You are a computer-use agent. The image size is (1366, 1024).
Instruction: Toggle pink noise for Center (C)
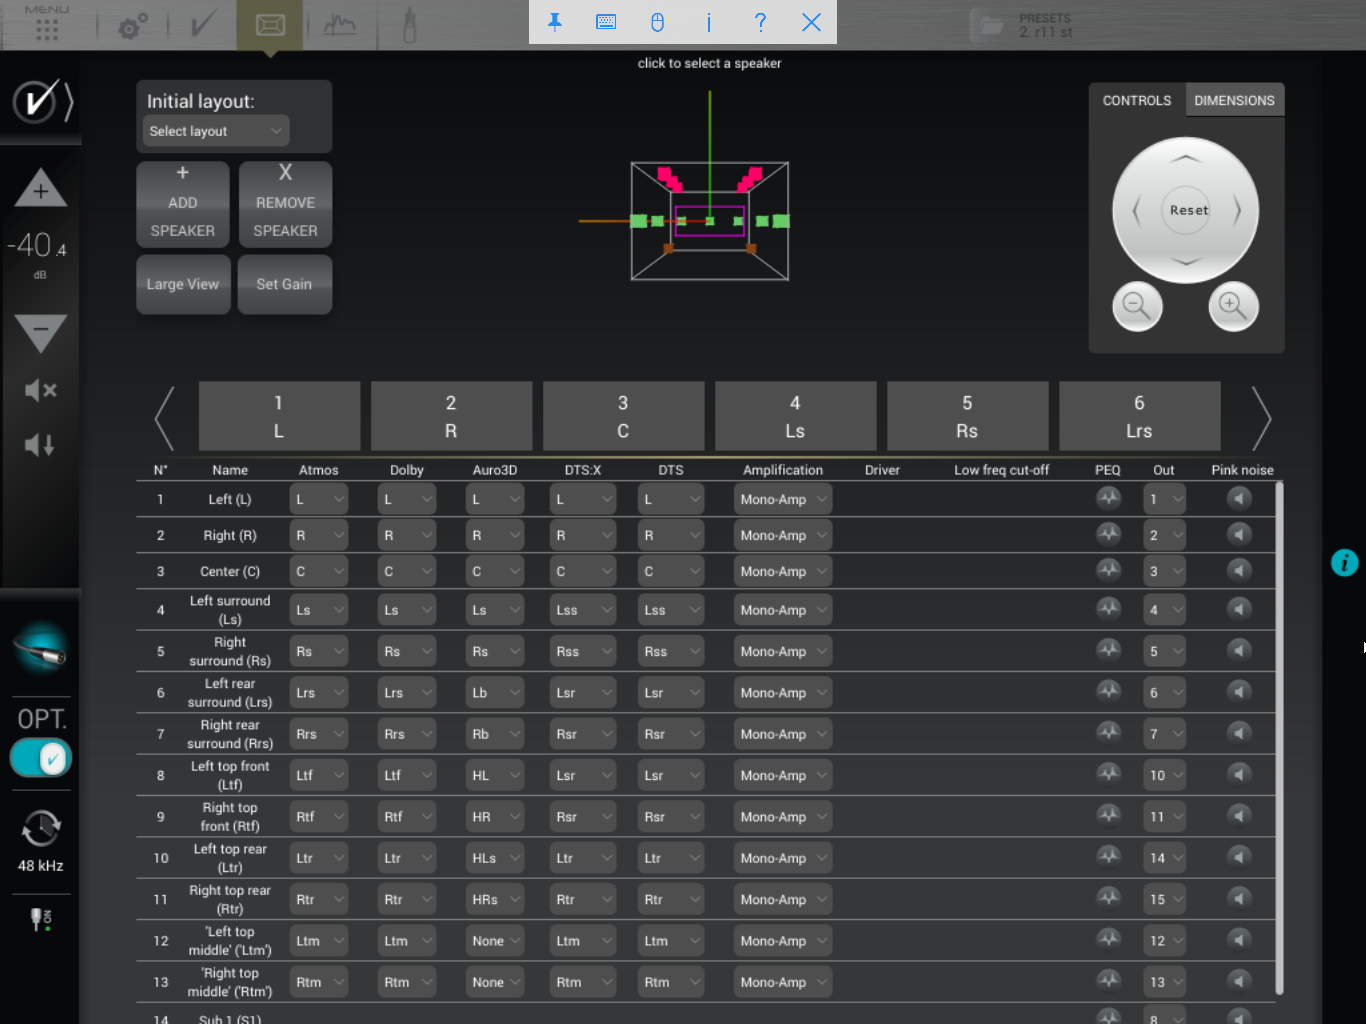coord(1239,570)
